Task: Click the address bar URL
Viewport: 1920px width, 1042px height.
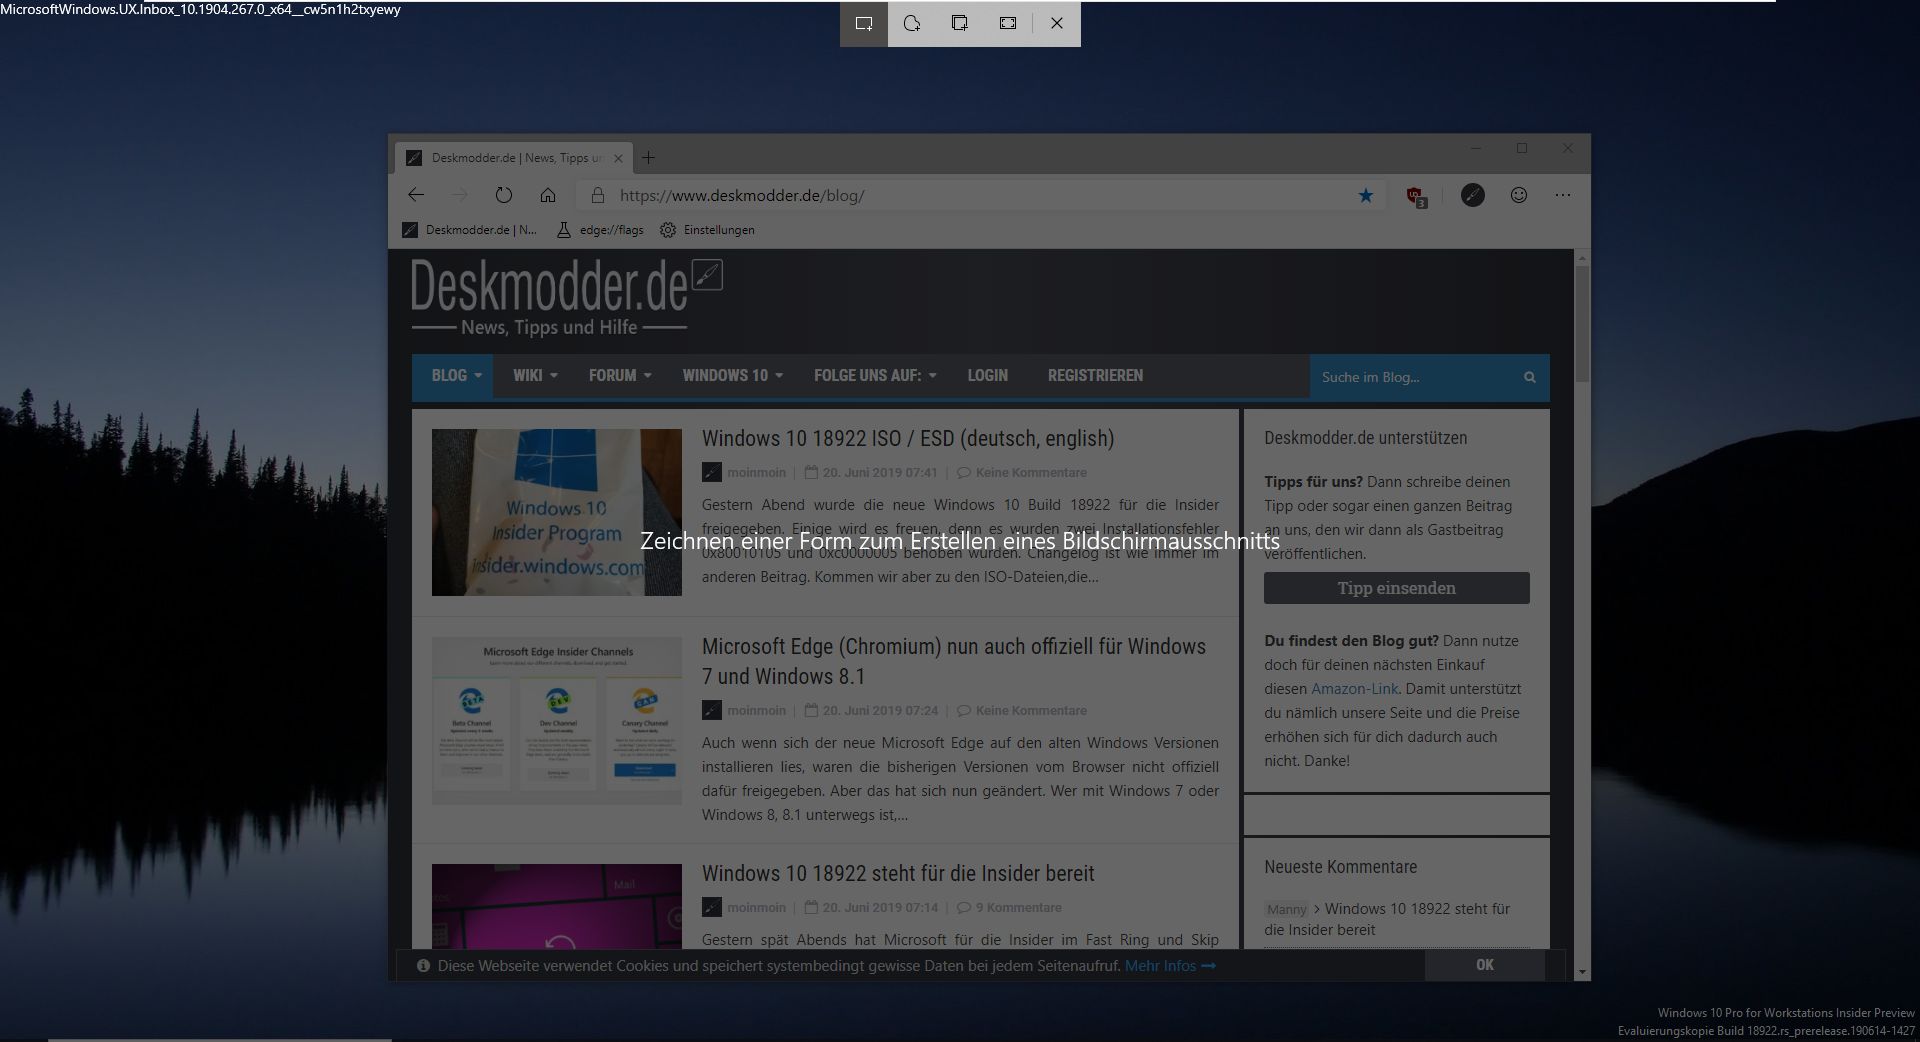Action: pos(742,195)
